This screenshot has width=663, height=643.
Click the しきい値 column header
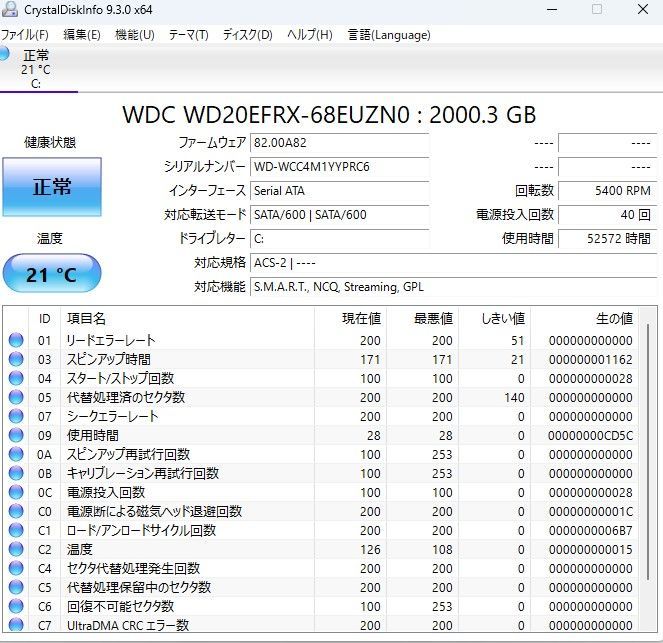[x=494, y=318]
